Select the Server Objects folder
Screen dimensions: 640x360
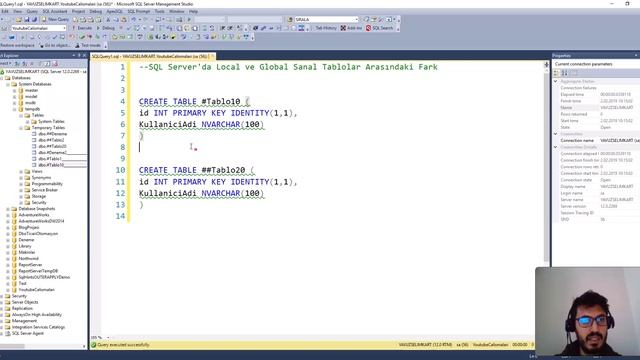tap(25, 302)
